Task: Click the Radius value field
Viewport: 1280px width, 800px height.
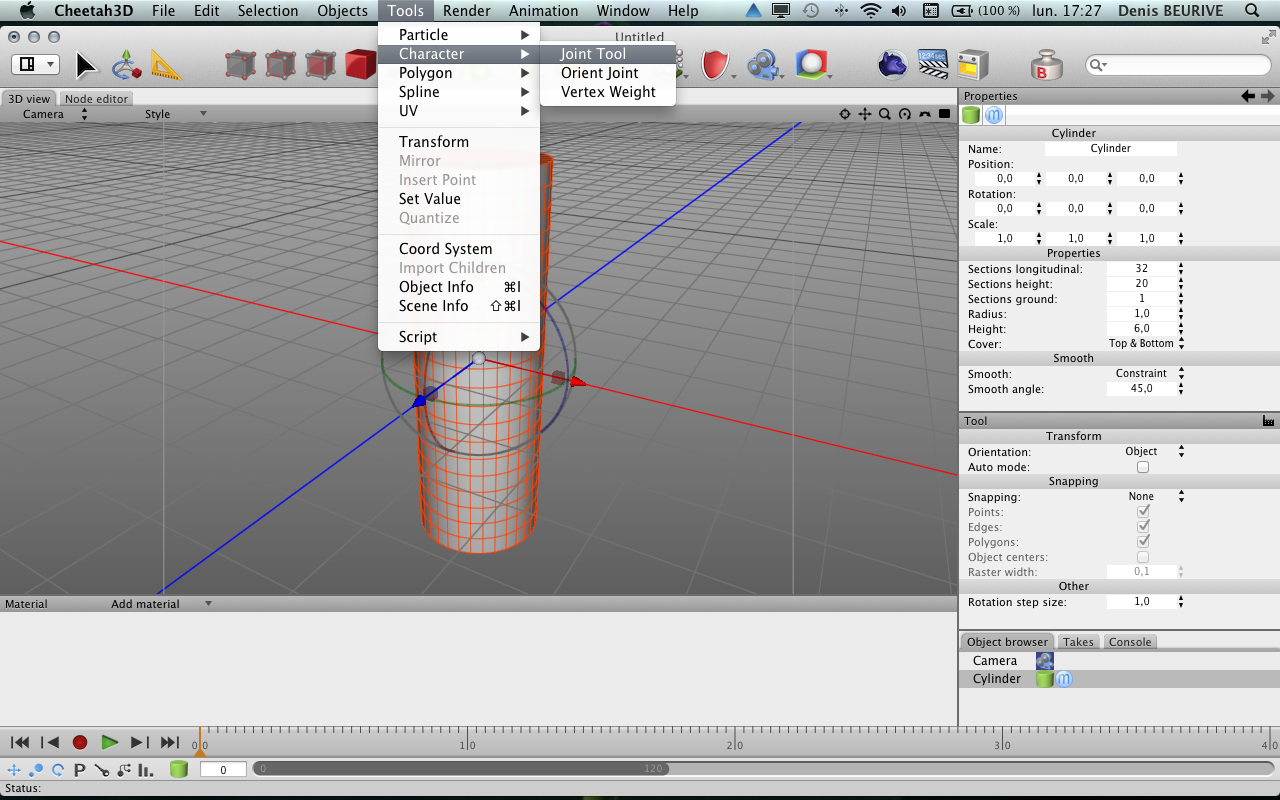Action: click(x=1141, y=314)
